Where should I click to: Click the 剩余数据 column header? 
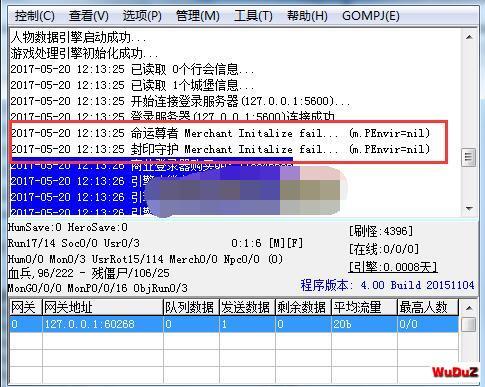[x=303, y=307]
